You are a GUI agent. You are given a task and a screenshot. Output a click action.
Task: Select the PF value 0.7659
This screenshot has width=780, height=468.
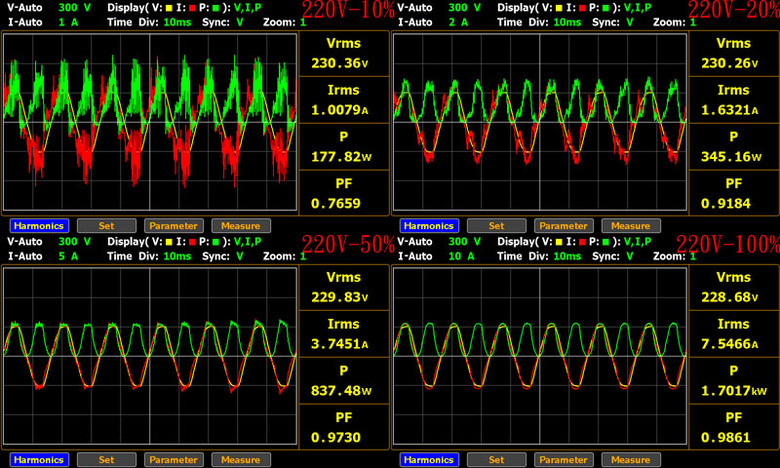pos(336,203)
